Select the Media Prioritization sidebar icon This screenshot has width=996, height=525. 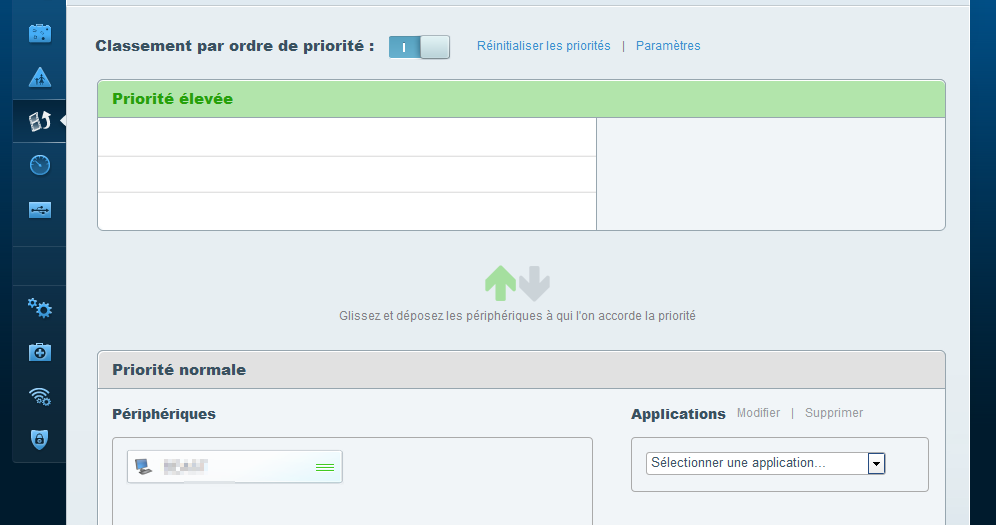click(x=40, y=121)
